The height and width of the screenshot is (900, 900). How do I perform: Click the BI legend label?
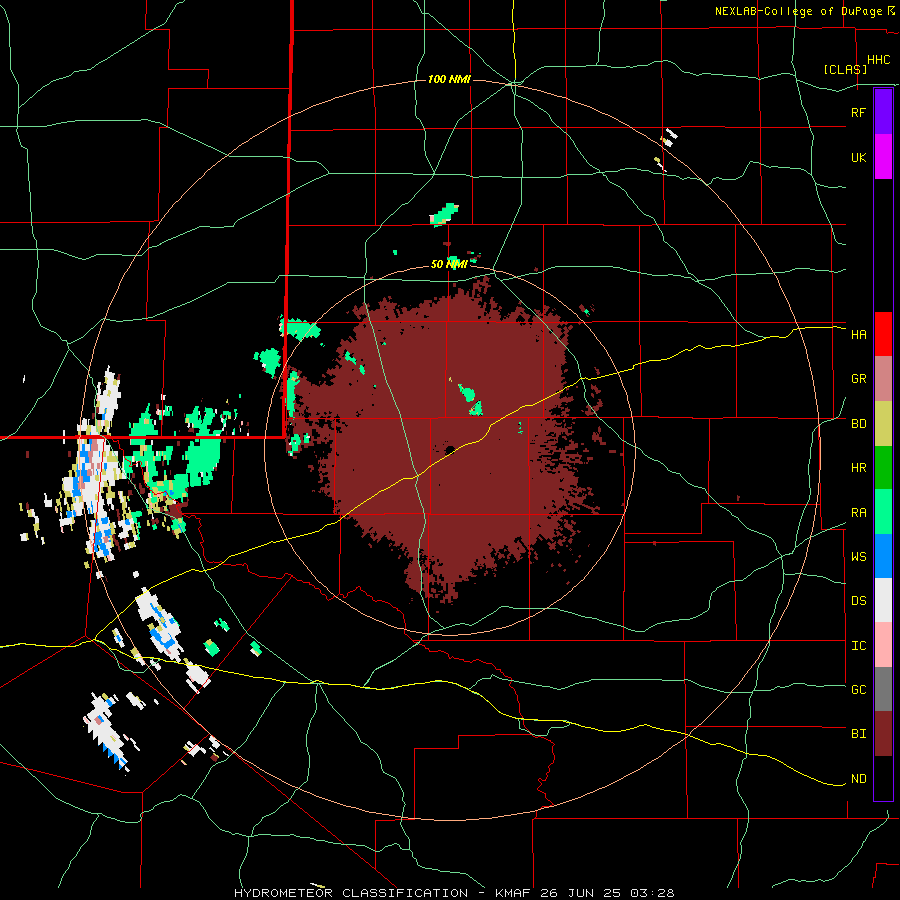tap(858, 734)
